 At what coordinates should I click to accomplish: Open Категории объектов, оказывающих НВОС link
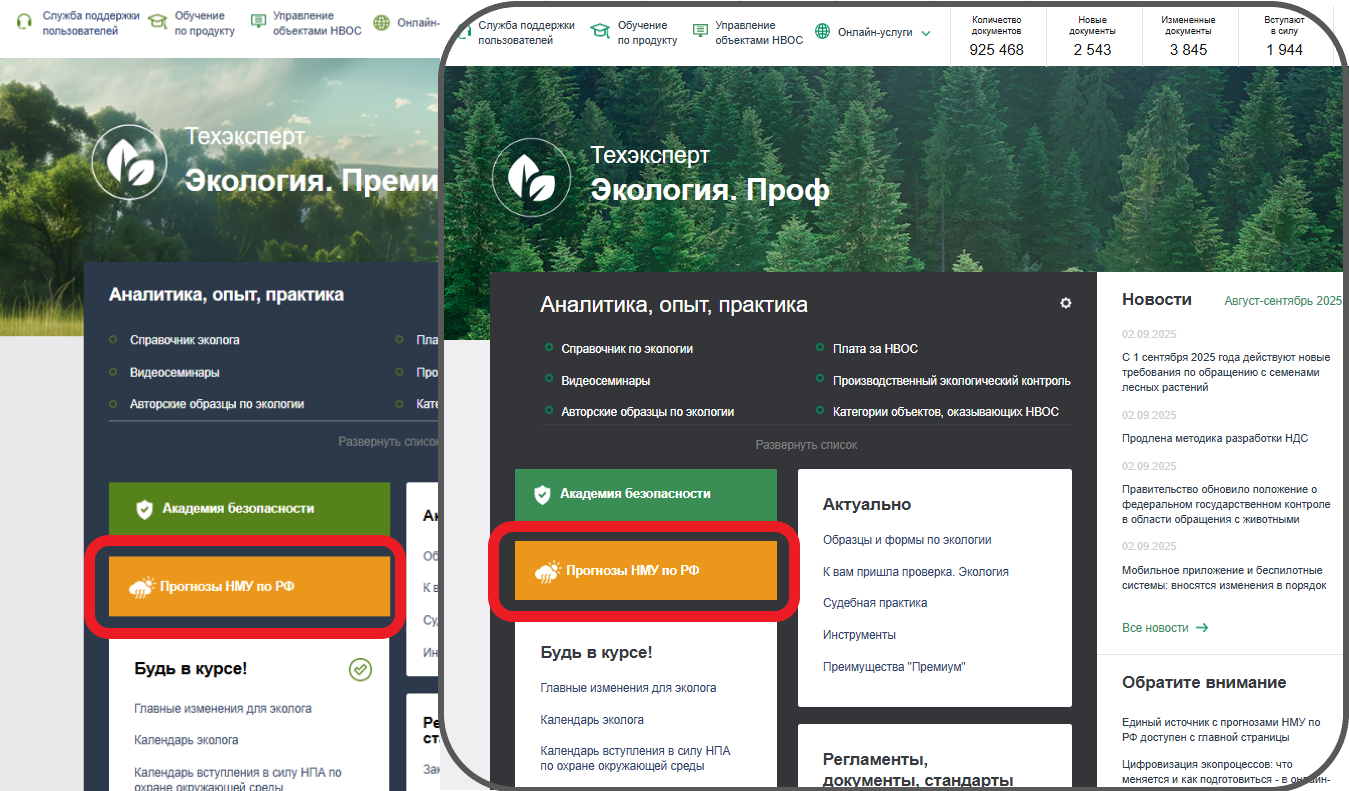(946, 412)
